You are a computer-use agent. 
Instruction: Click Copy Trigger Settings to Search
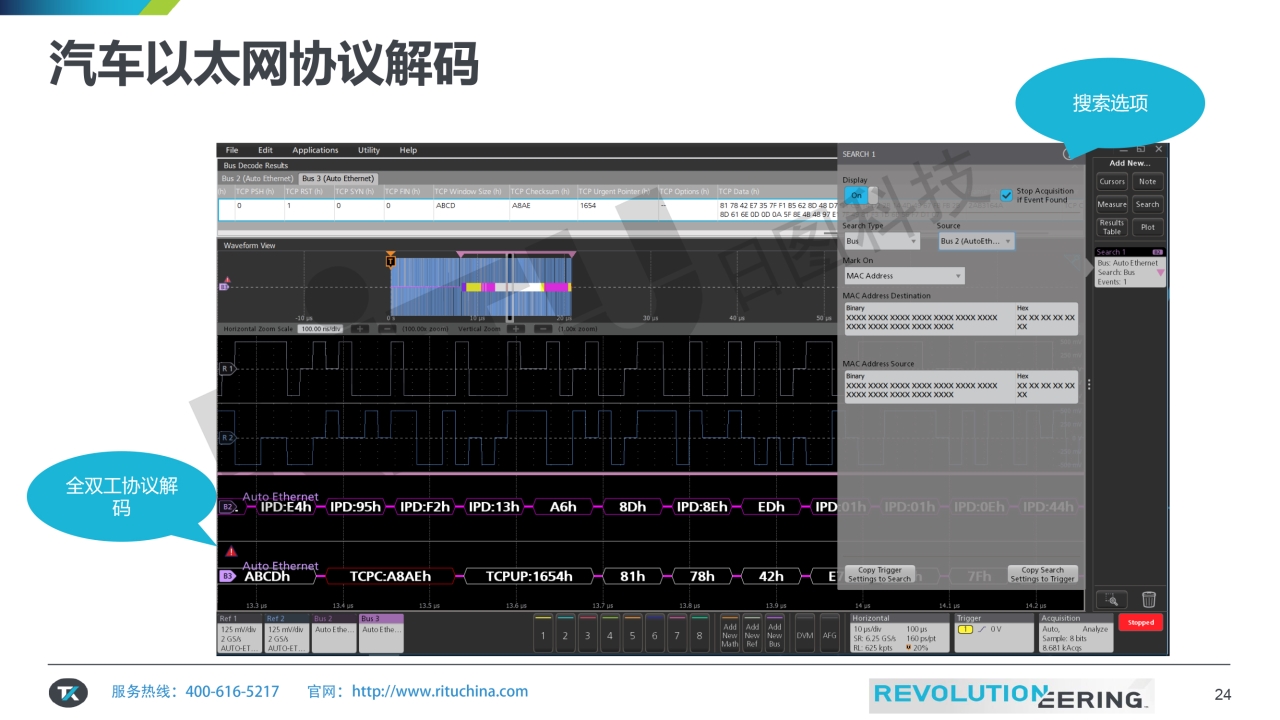click(x=880, y=574)
